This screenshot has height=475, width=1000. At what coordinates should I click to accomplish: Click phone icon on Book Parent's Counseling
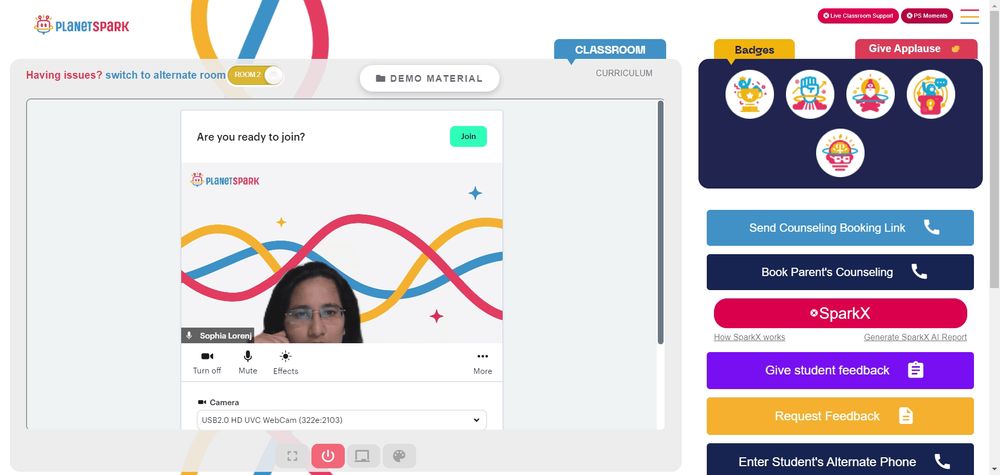click(x=919, y=272)
